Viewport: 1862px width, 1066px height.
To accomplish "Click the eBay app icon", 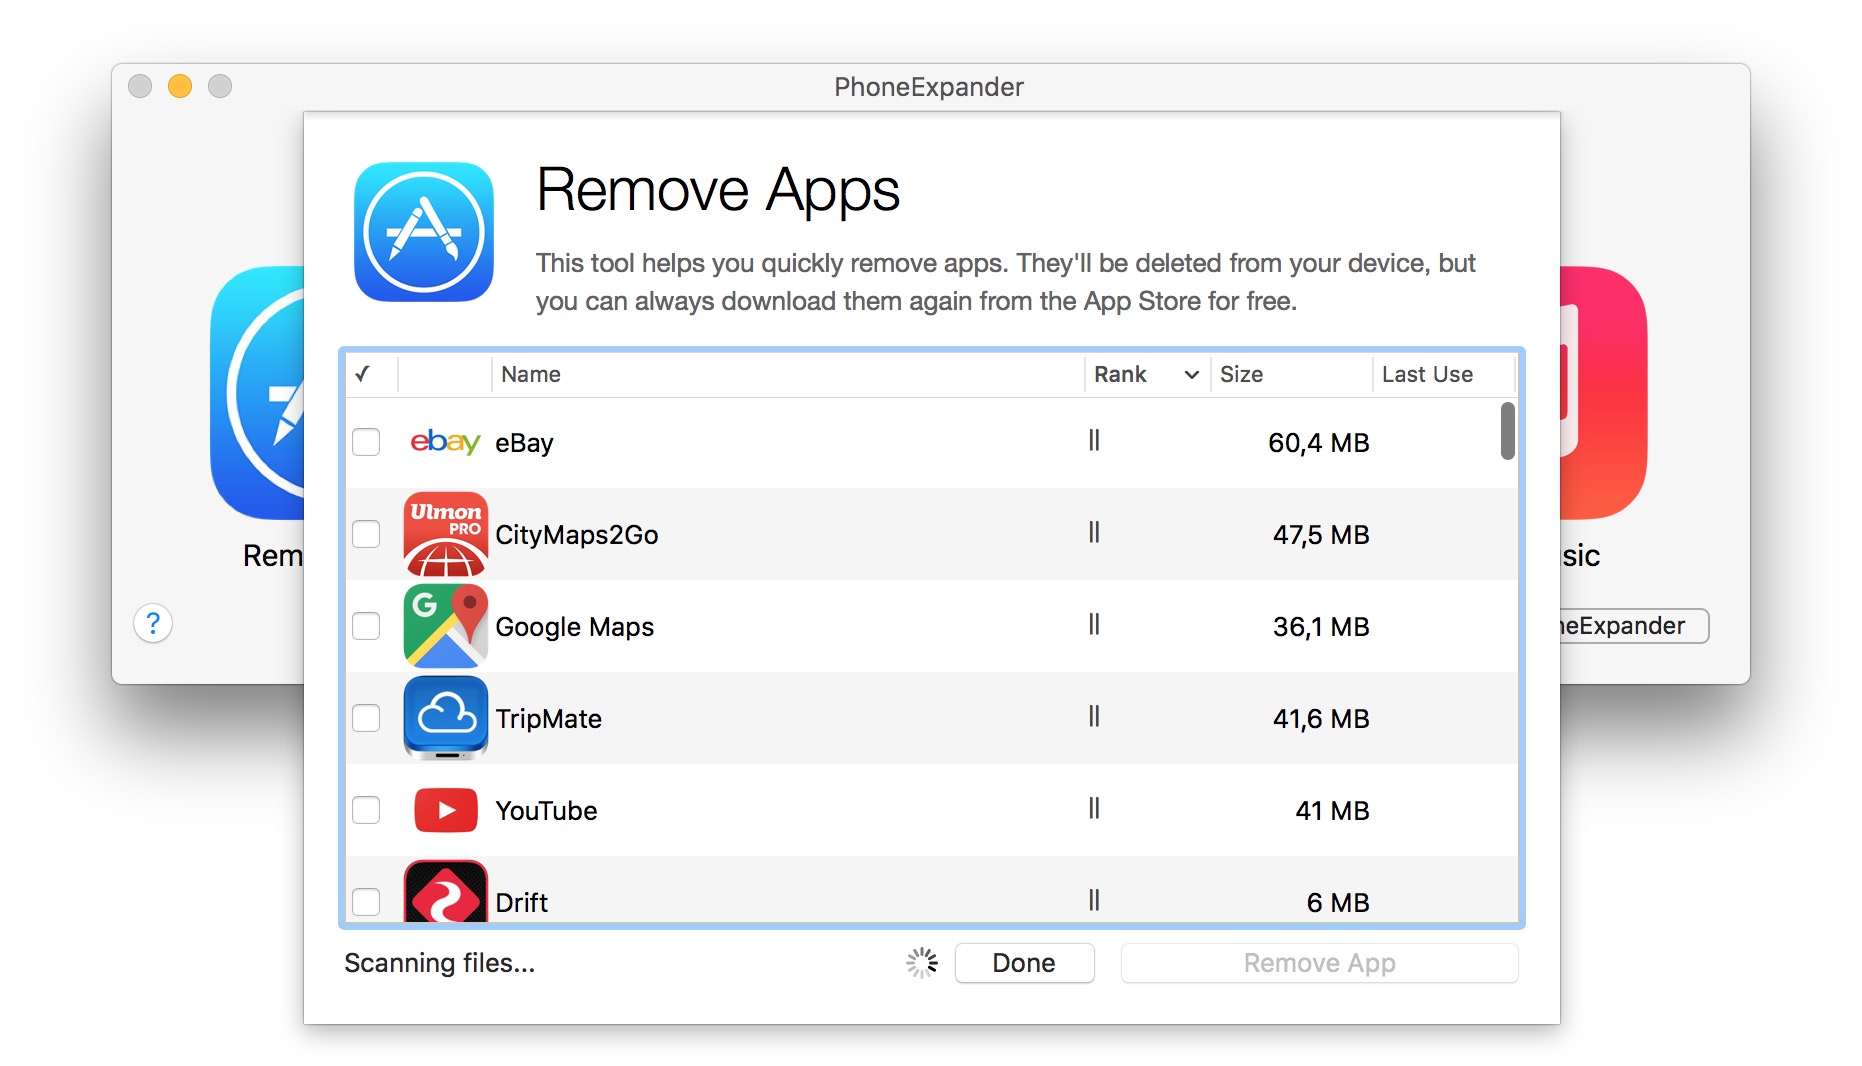I will coord(445,442).
